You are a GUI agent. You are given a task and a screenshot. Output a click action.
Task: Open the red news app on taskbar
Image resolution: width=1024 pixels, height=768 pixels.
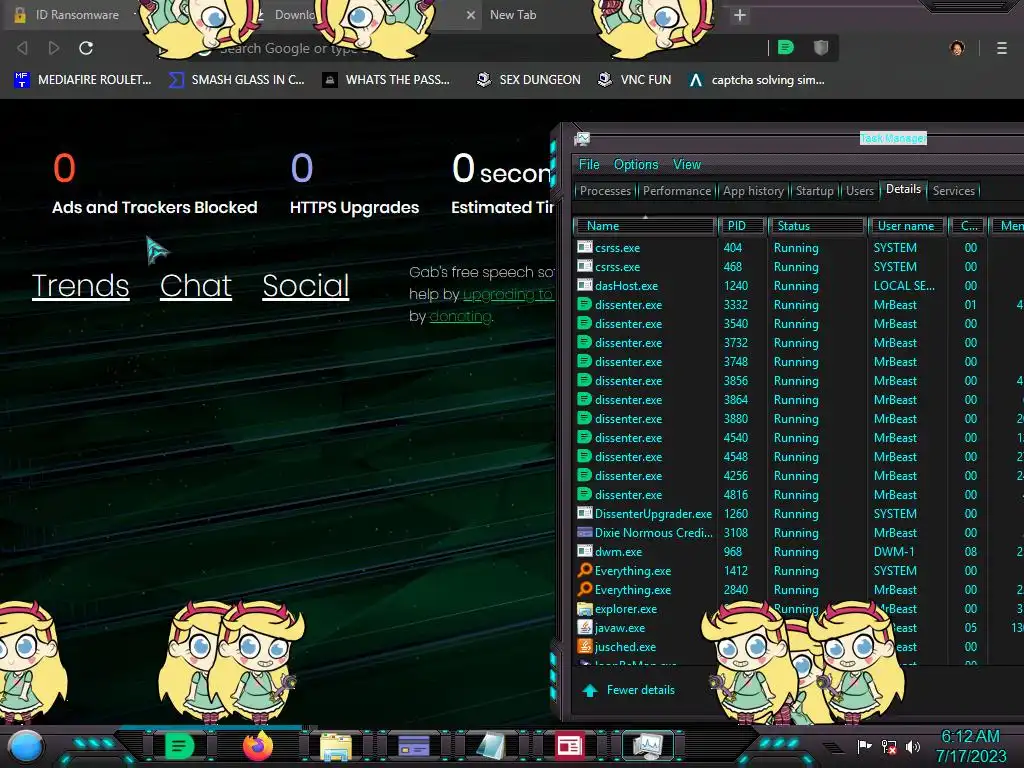569,746
